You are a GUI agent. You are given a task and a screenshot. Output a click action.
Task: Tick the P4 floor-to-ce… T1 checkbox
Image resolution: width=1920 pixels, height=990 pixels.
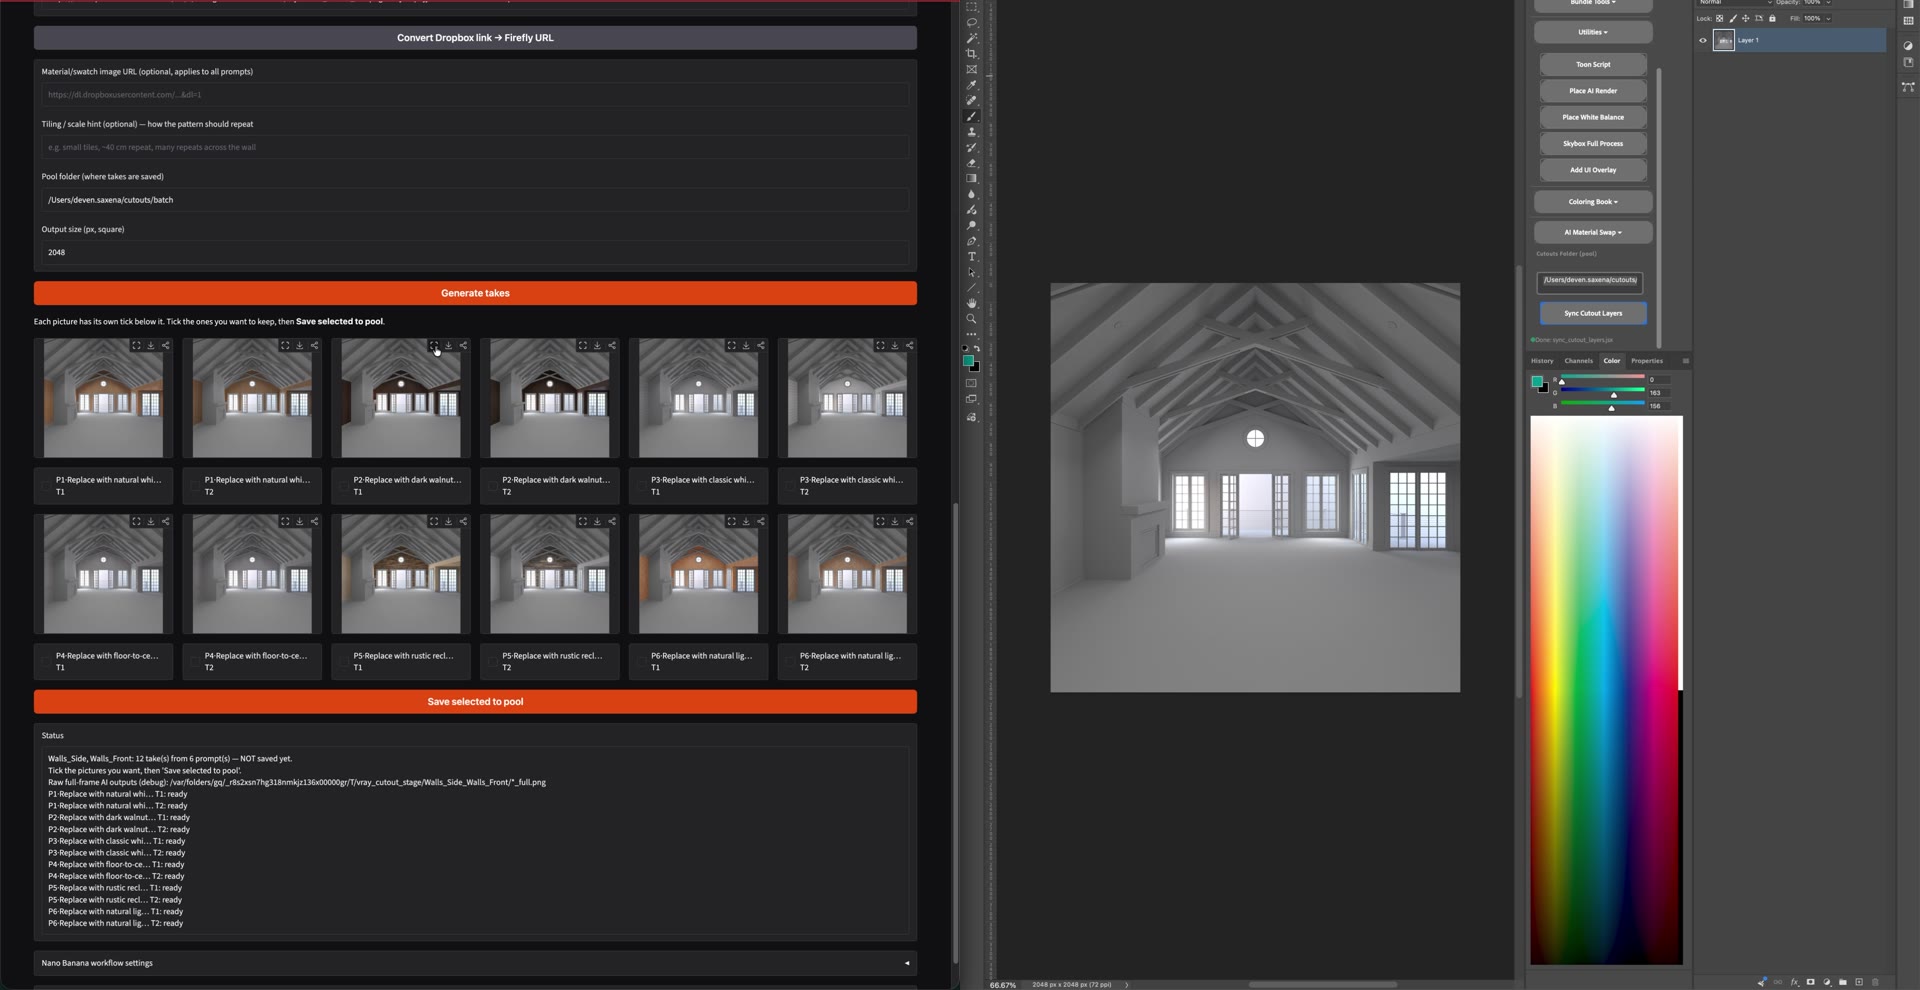[x=46, y=662]
